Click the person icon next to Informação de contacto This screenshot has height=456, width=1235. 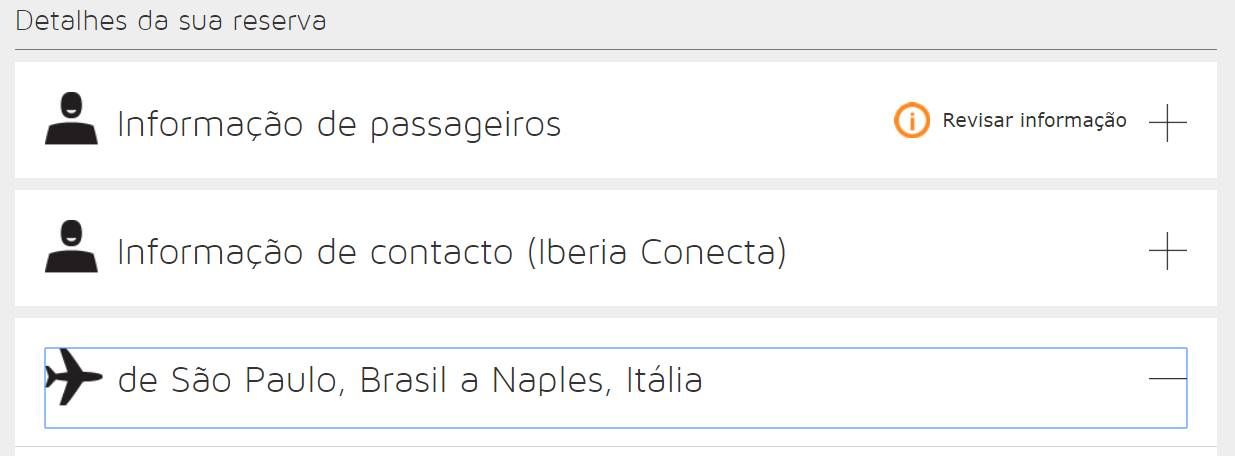[x=71, y=247]
